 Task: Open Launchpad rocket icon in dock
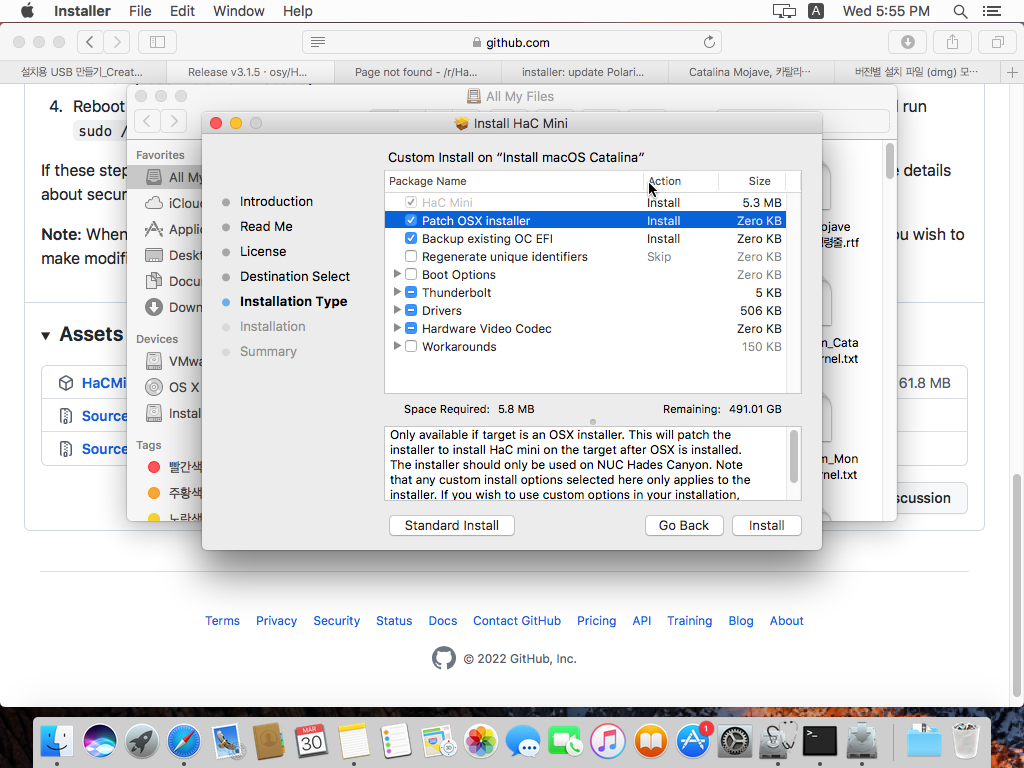point(142,741)
